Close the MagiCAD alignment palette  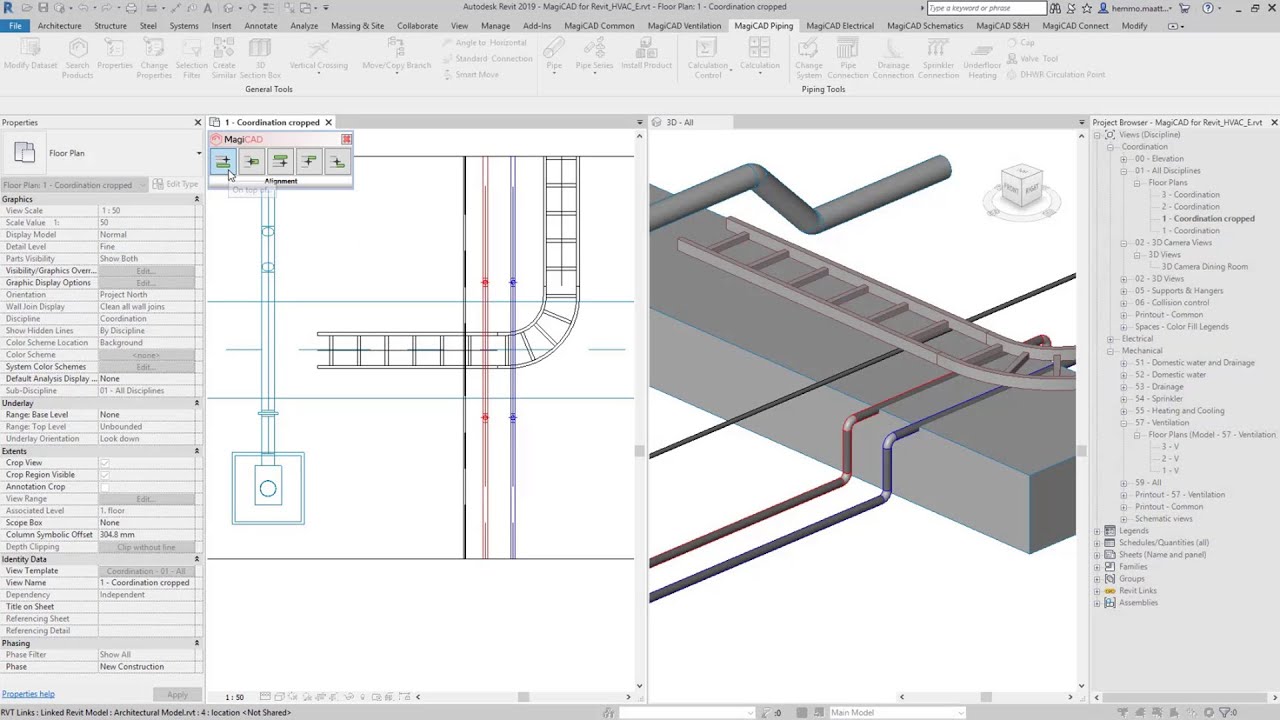pos(346,139)
